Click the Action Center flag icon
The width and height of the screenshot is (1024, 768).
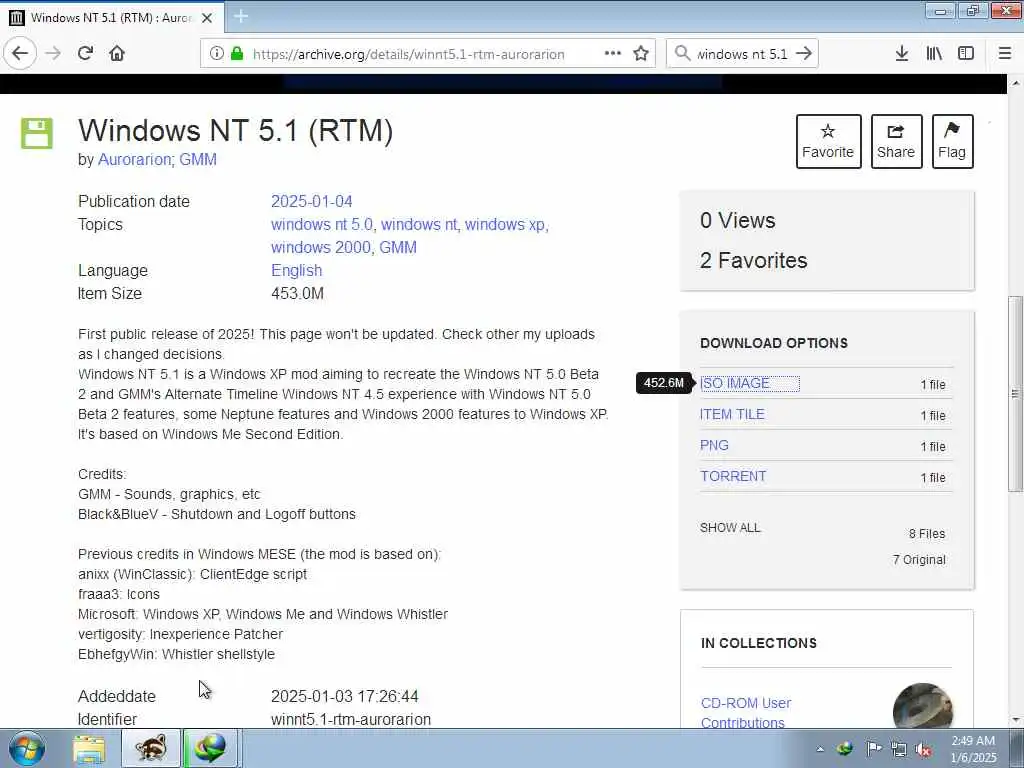click(874, 748)
